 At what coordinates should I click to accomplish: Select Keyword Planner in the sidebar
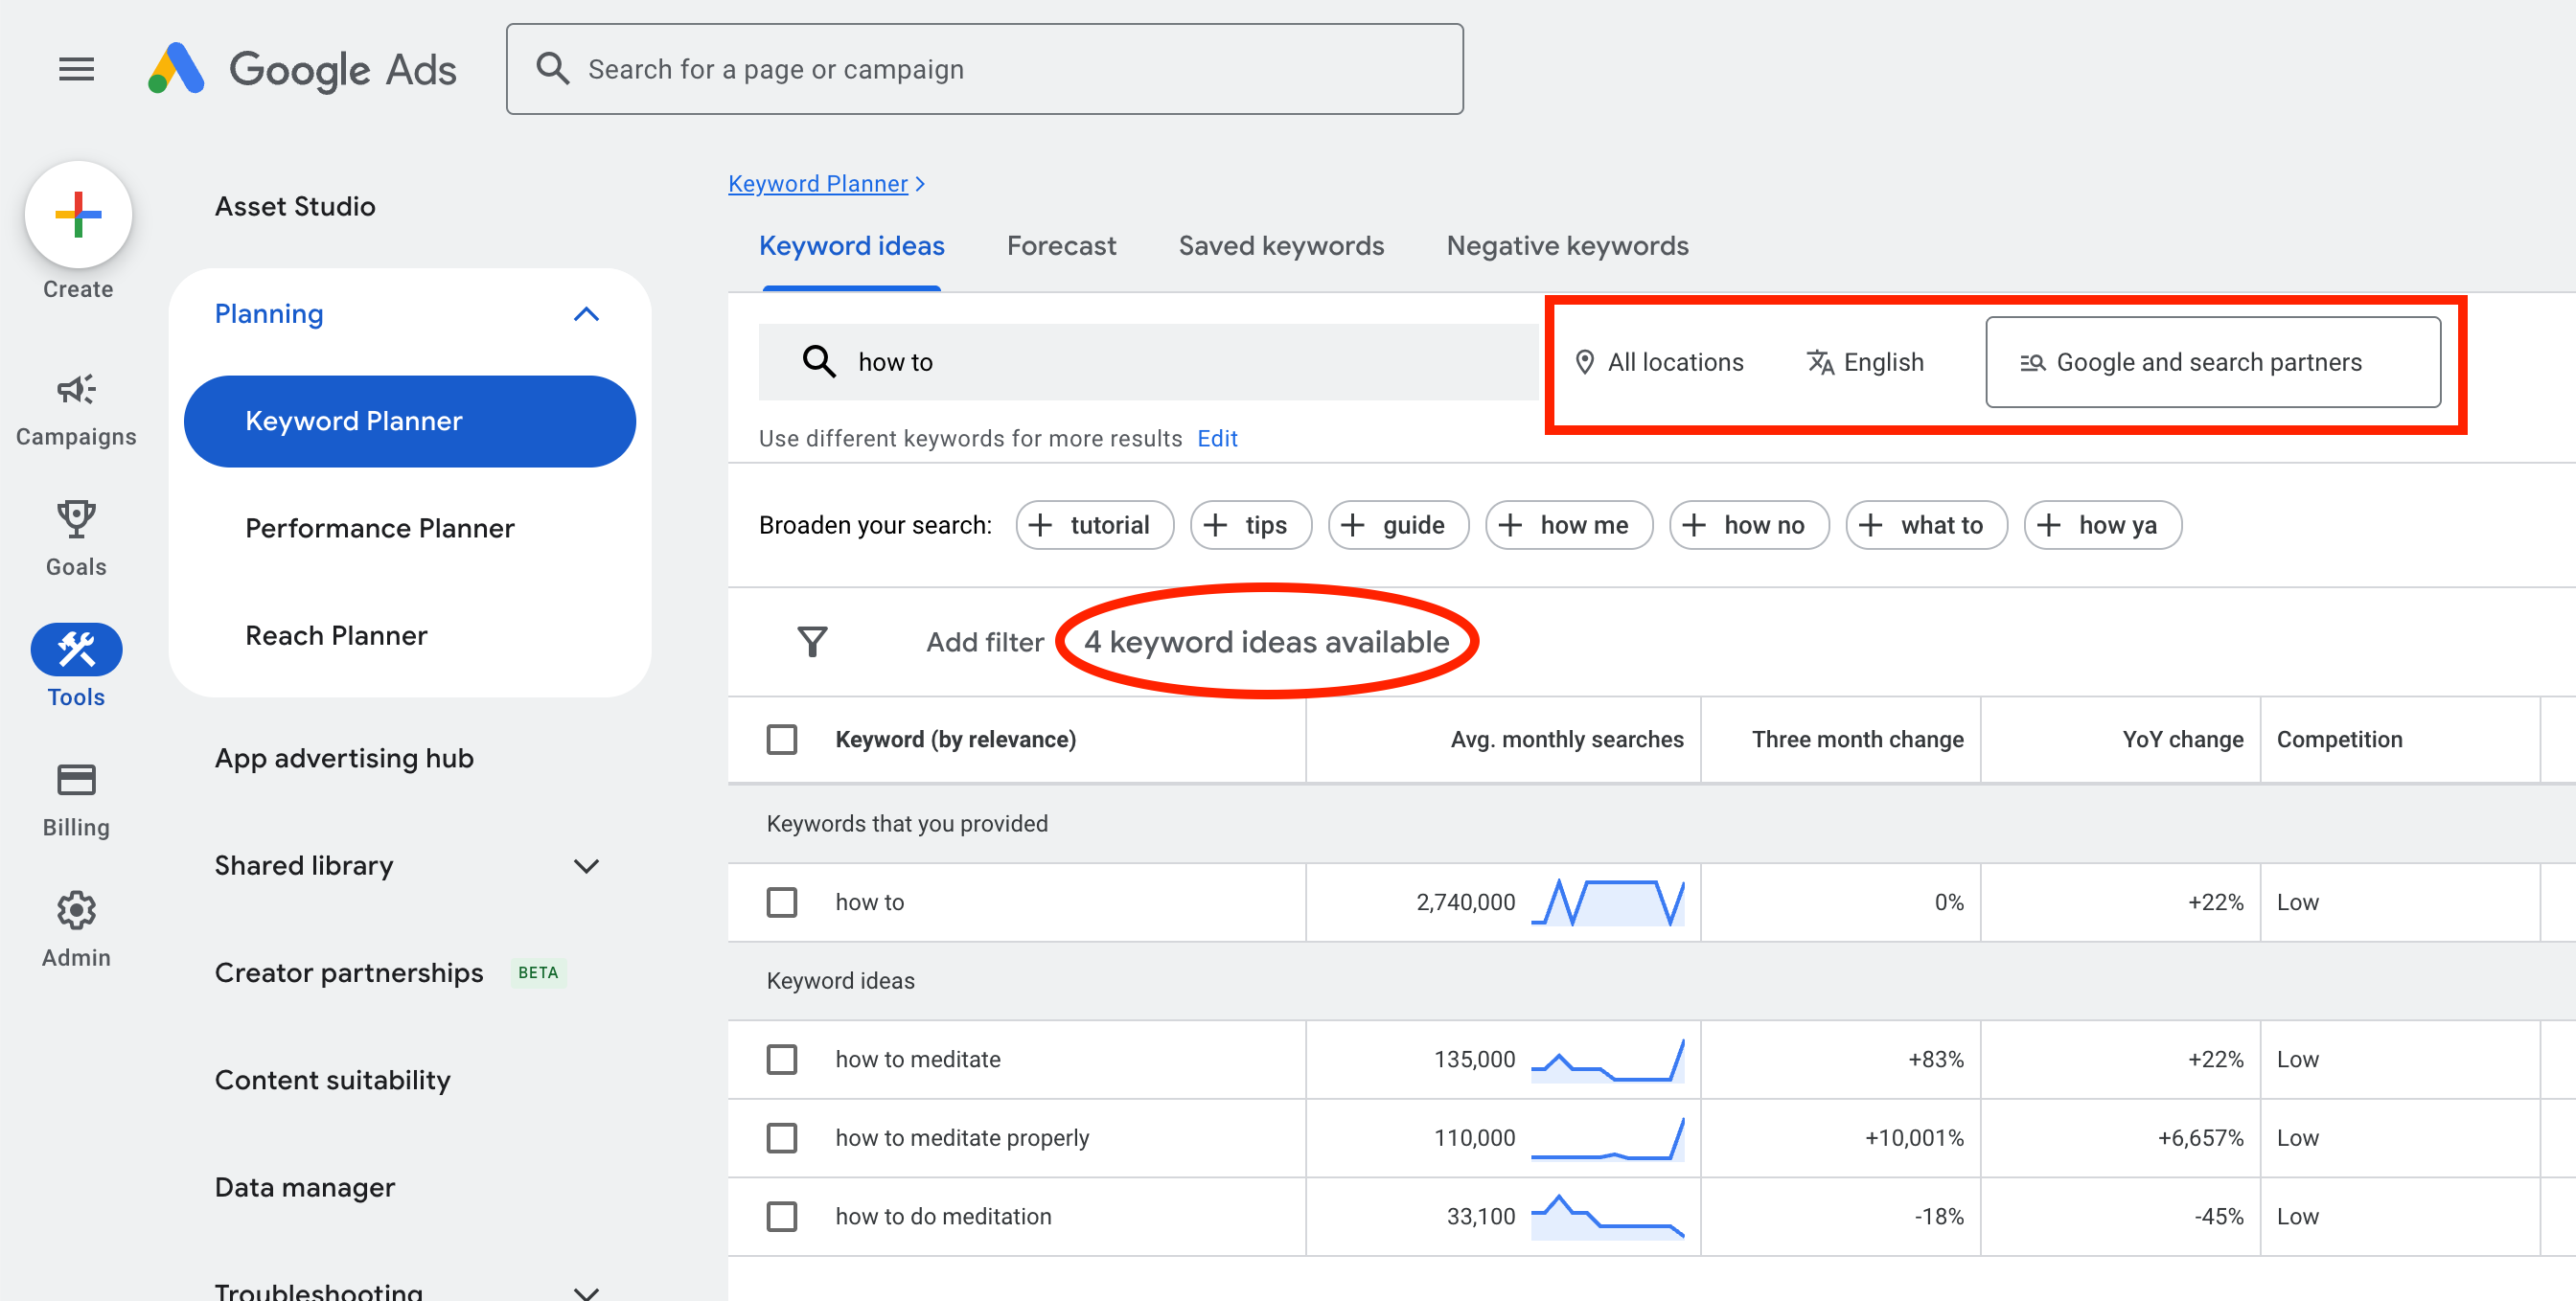click(409, 421)
